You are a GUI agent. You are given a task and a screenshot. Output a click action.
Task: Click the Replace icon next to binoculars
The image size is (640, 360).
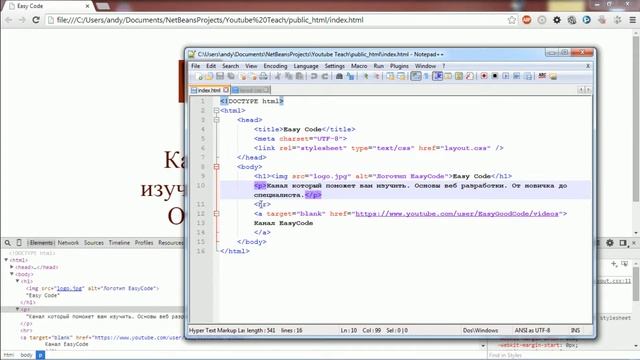(350, 76)
